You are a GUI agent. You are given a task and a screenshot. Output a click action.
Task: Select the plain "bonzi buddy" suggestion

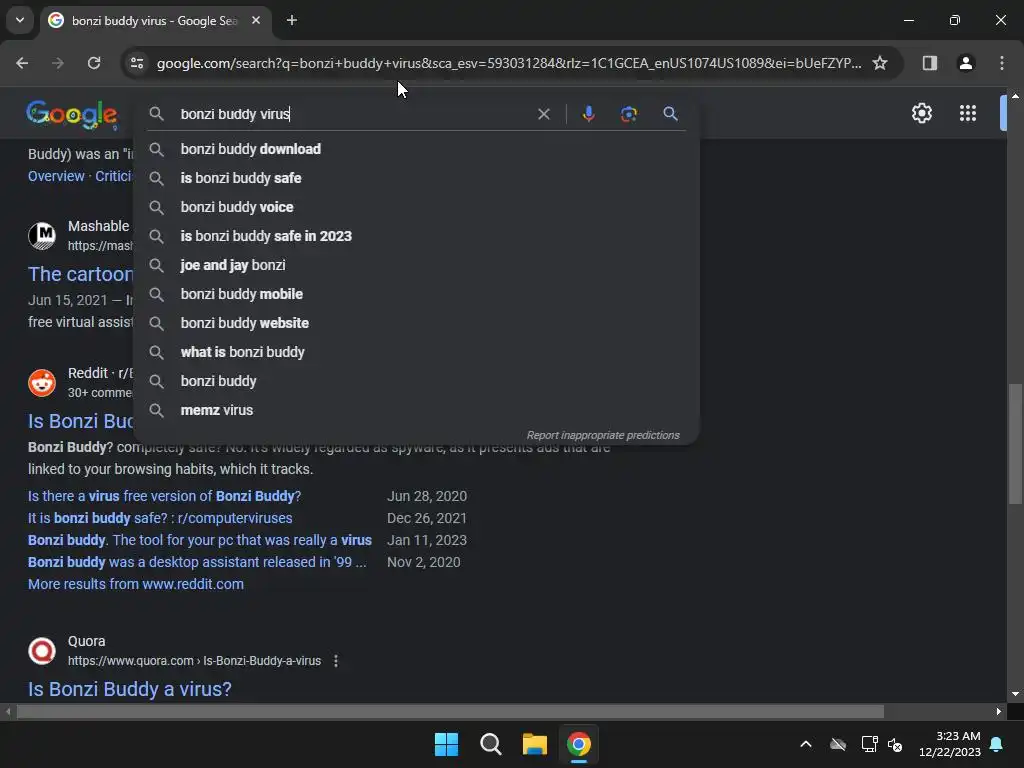[417, 381]
